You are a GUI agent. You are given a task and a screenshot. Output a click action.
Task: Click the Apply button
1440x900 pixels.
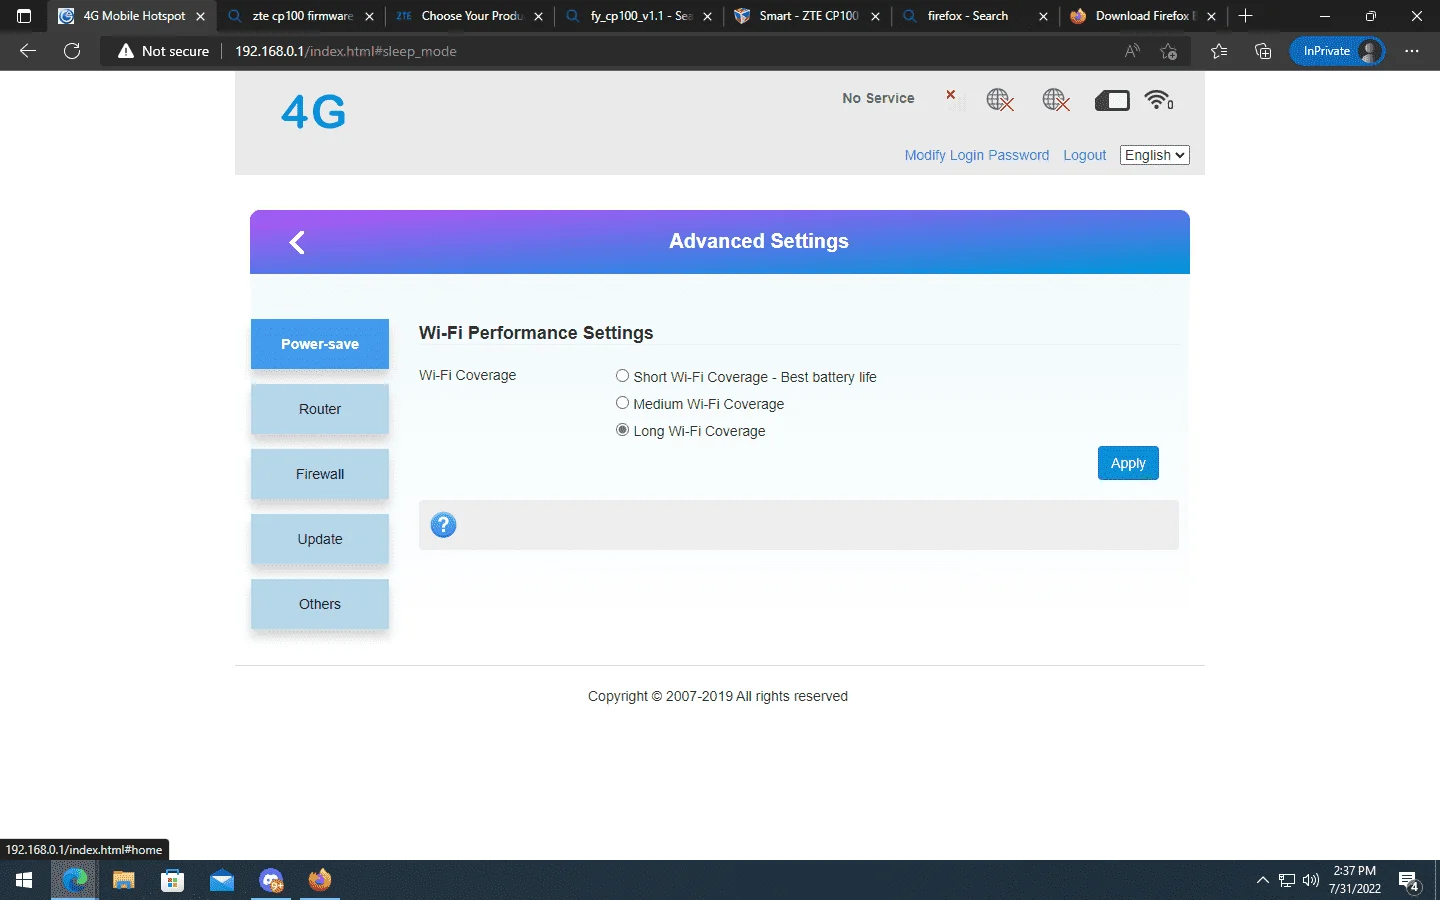coord(1128,463)
